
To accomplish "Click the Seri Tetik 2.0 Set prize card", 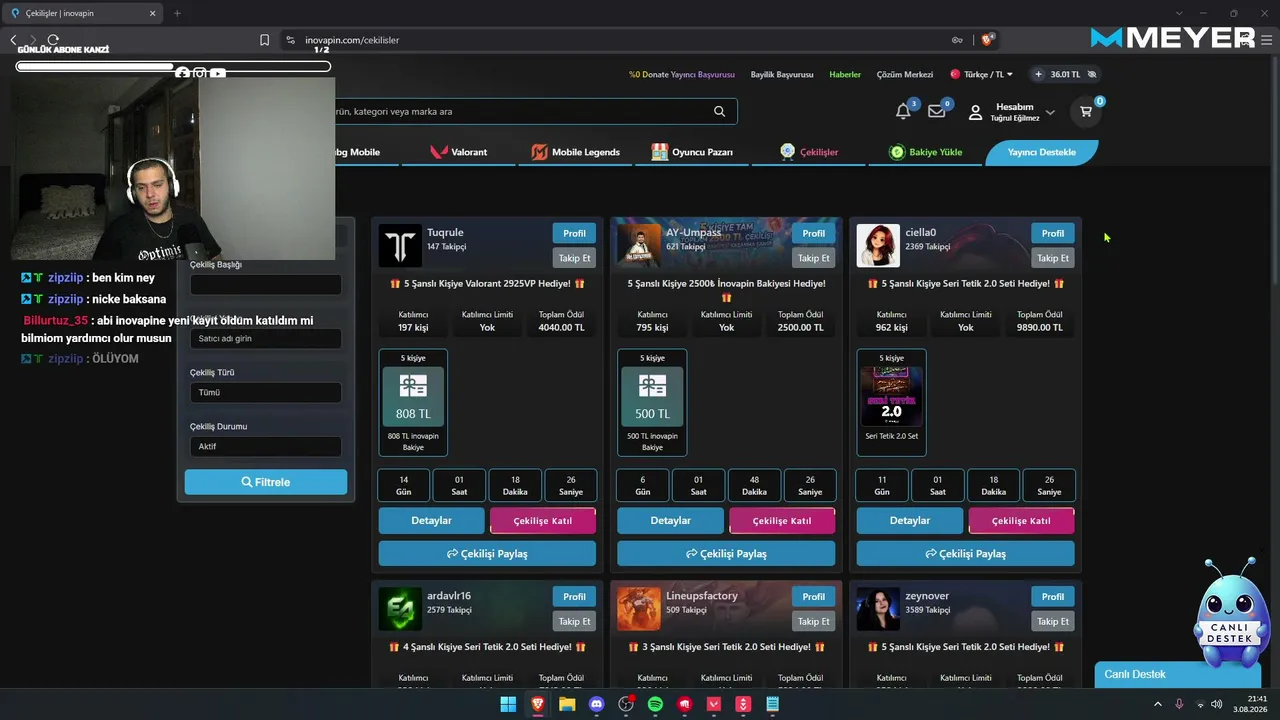I will click(891, 402).
